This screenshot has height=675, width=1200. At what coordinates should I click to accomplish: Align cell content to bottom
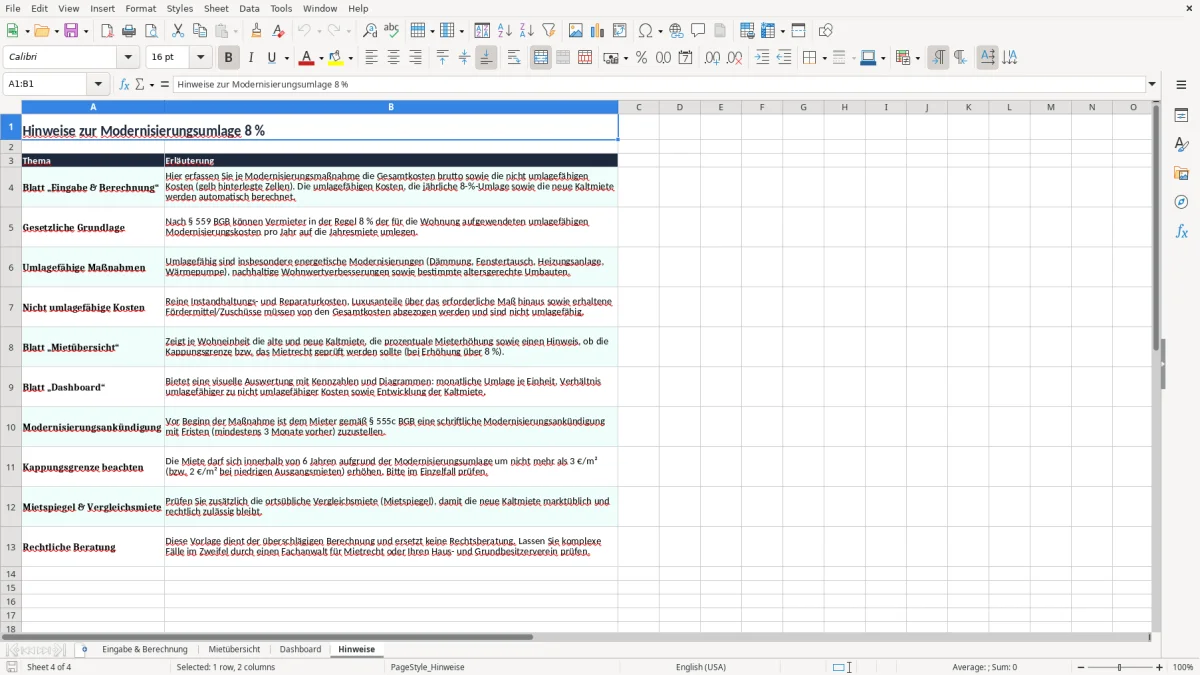(486, 58)
